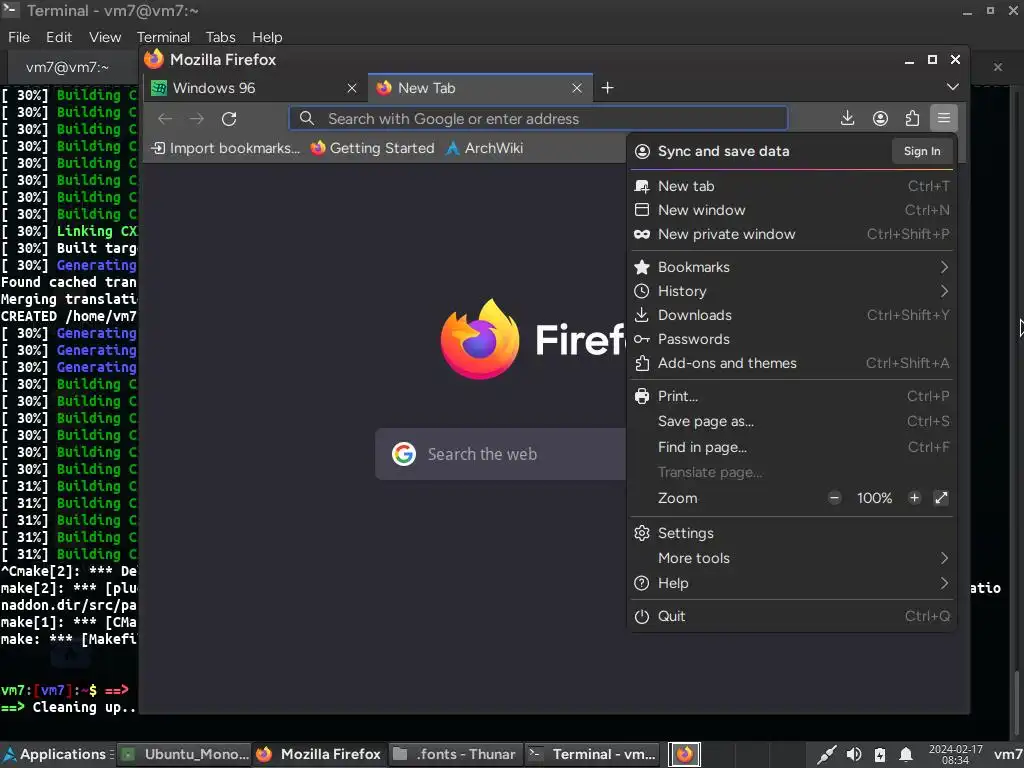Switch to the New Tab tab
Image resolution: width=1024 pixels, height=768 pixels.
coord(481,88)
